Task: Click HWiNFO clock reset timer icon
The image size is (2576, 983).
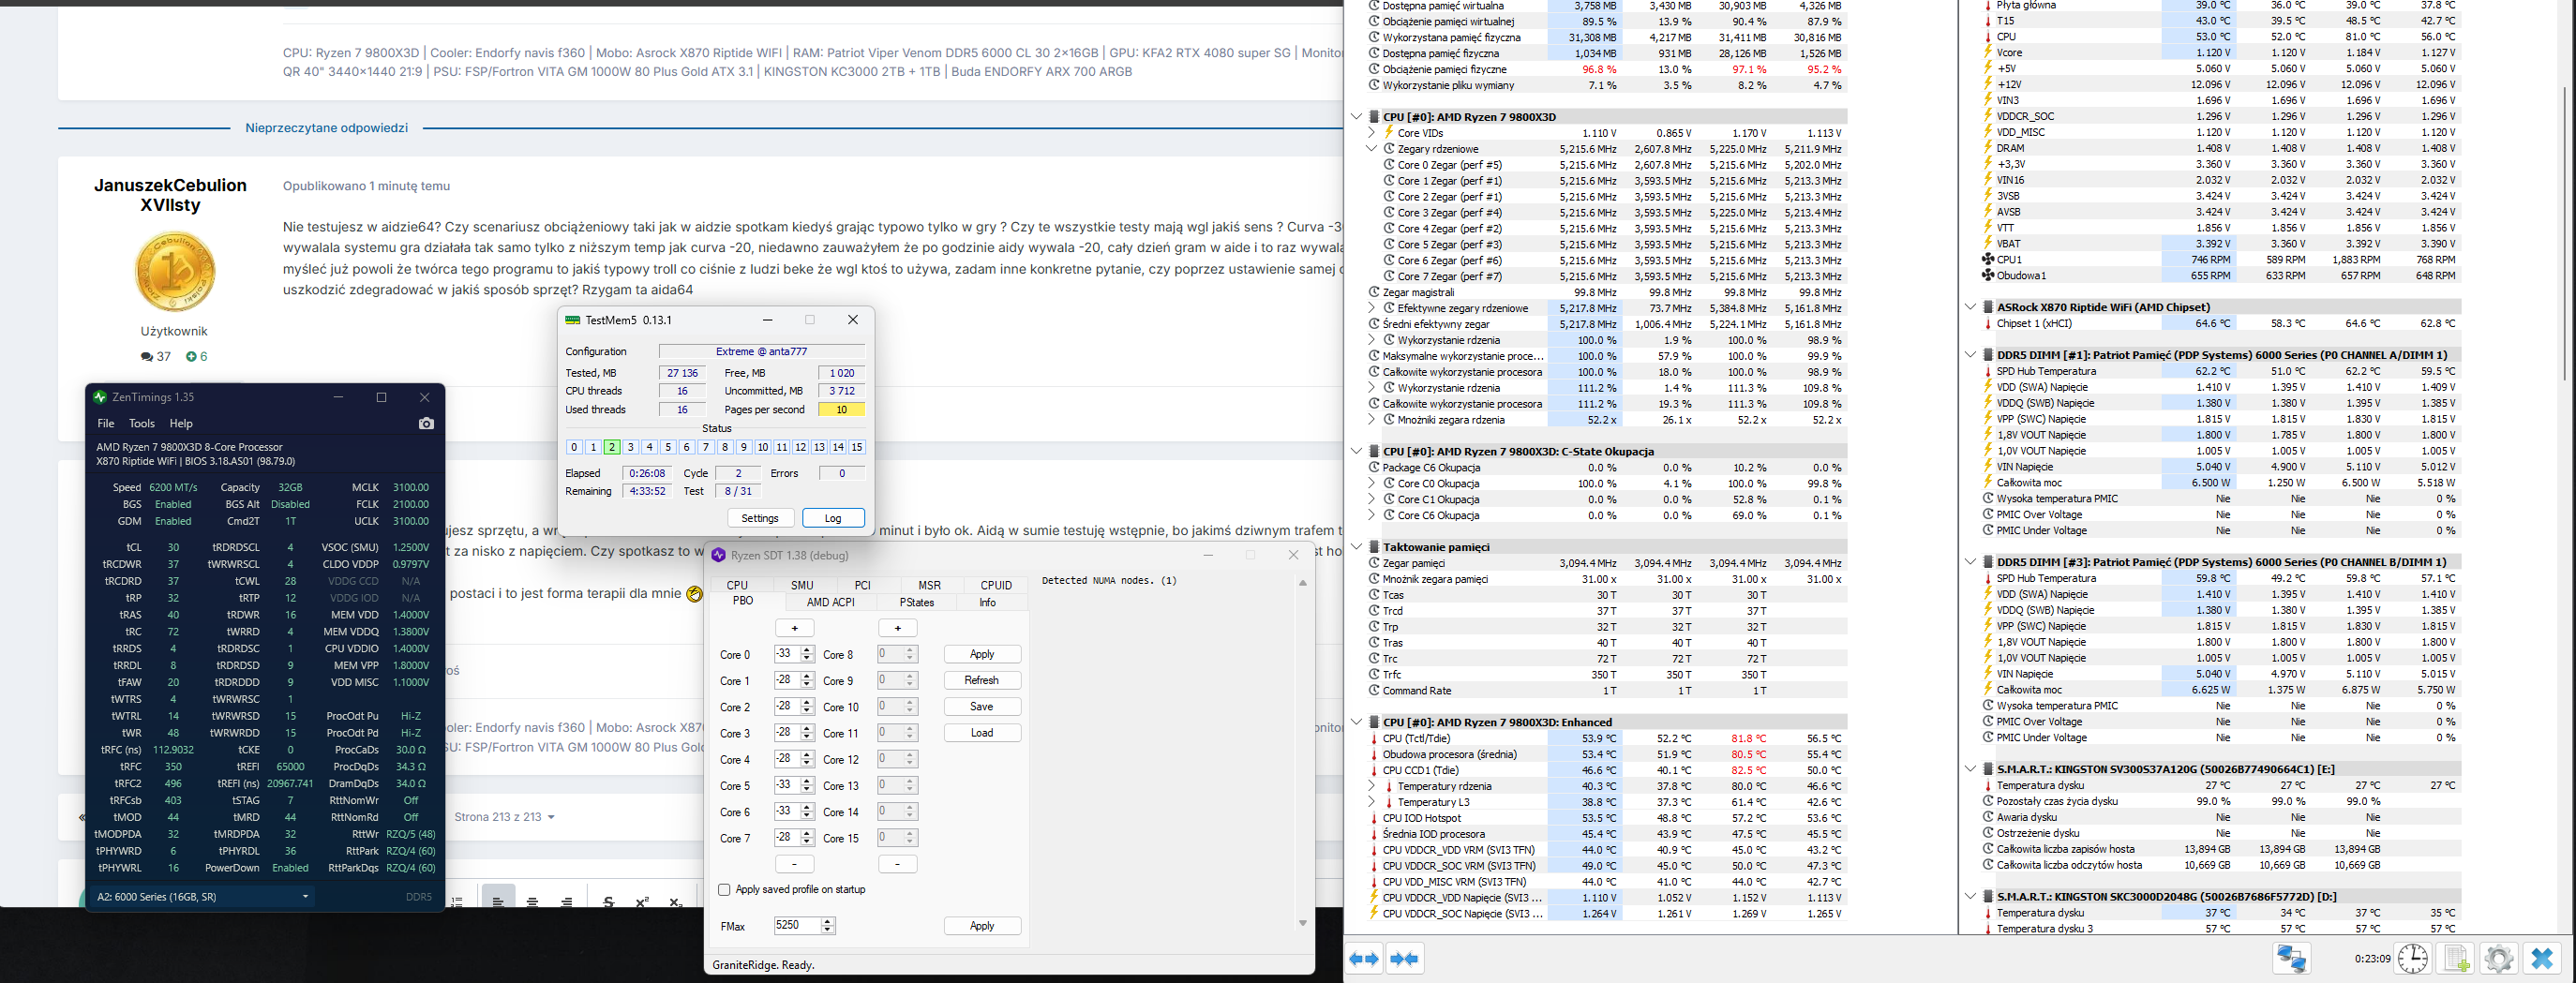Action: [2412, 959]
